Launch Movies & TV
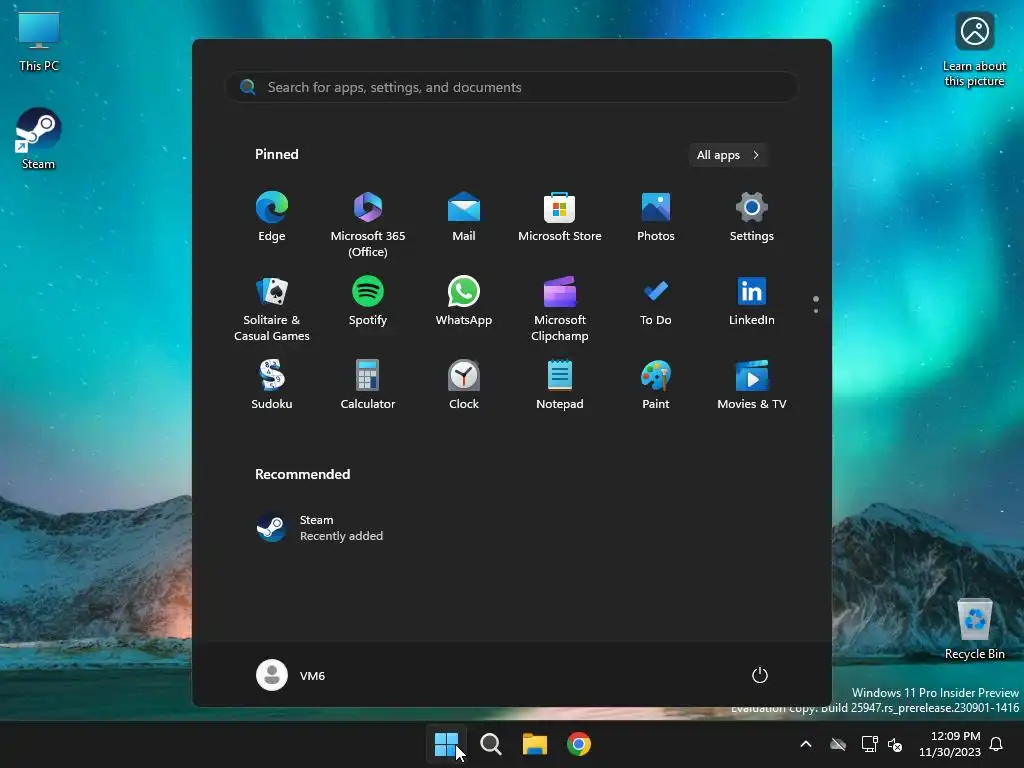Screen dimensions: 1024x768 [752, 385]
